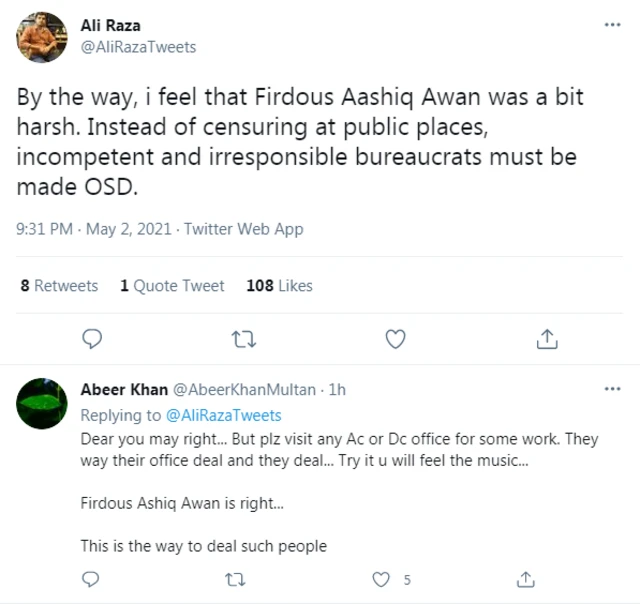Reply to Abeer Khan's comment

click(92, 579)
